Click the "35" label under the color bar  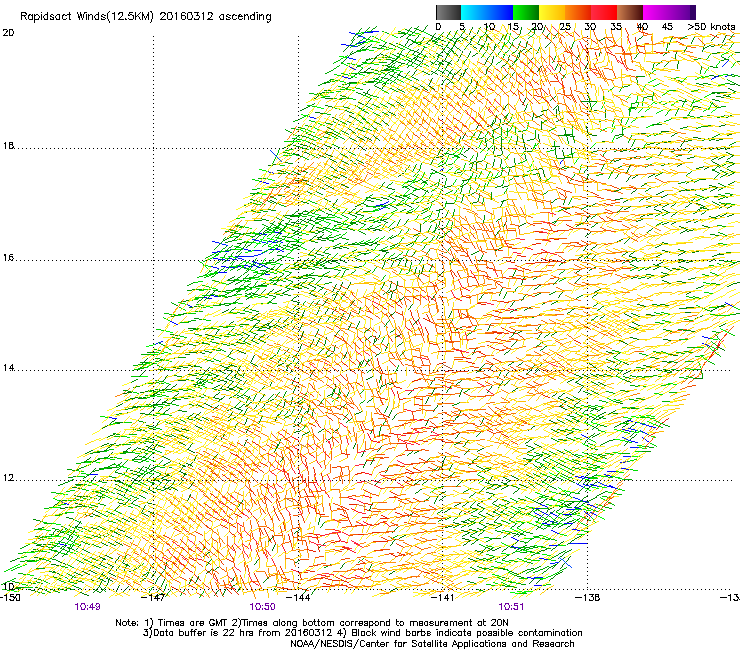click(x=616, y=26)
